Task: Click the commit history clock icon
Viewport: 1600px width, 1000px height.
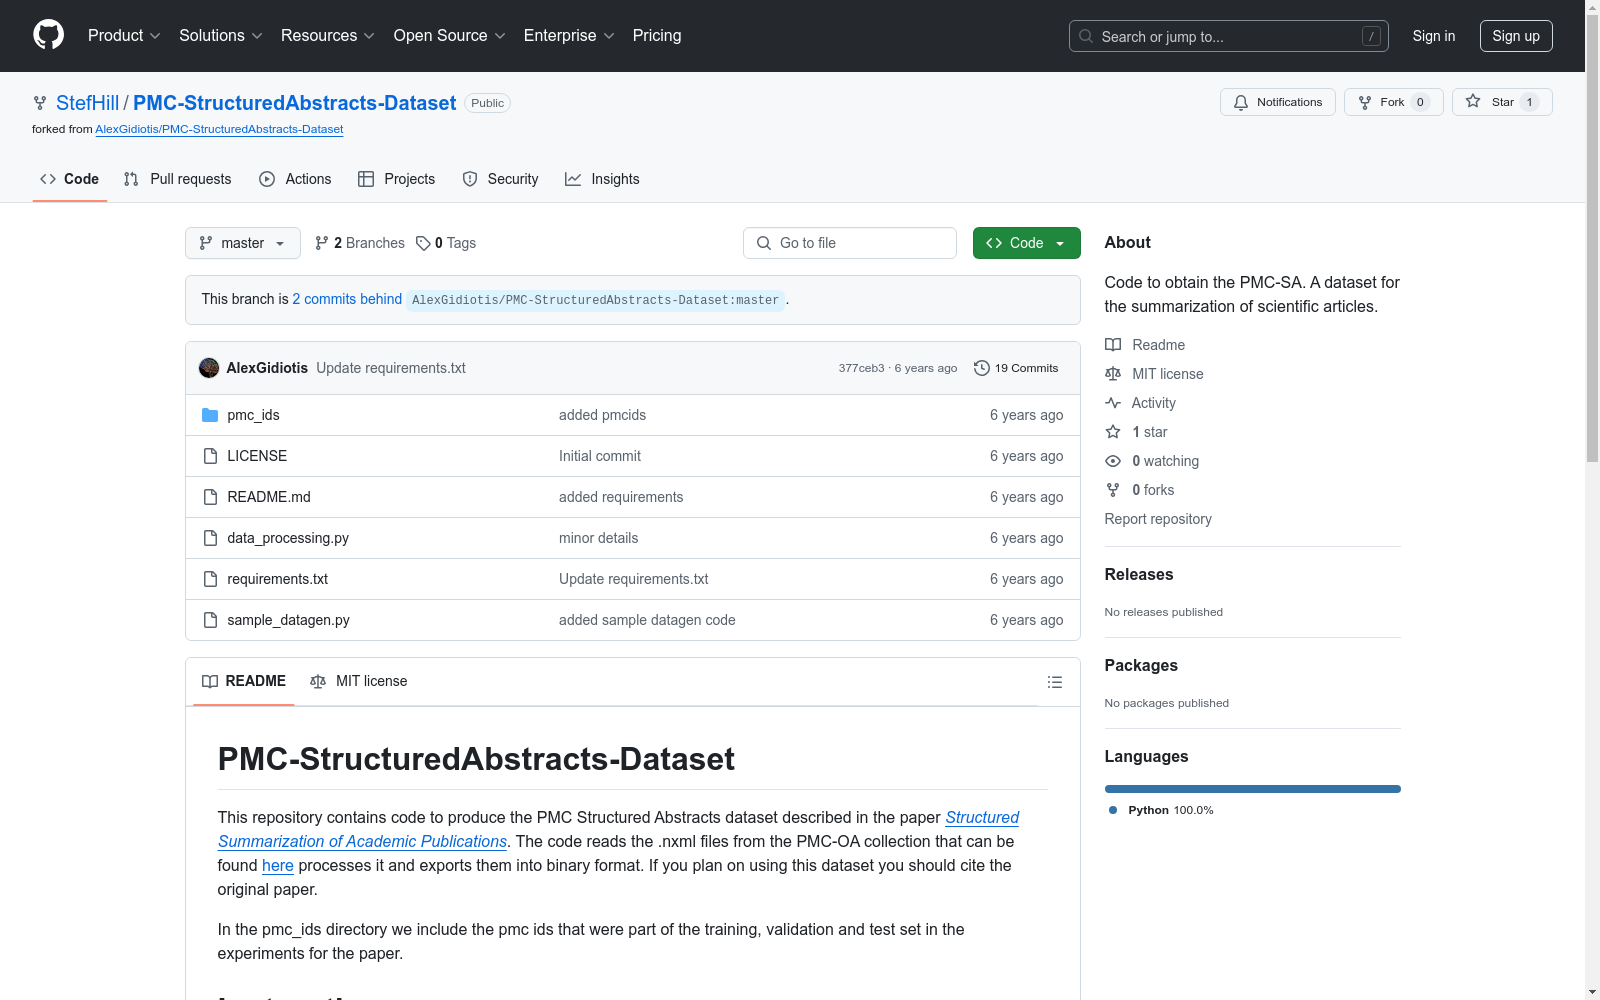Action: click(982, 368)
